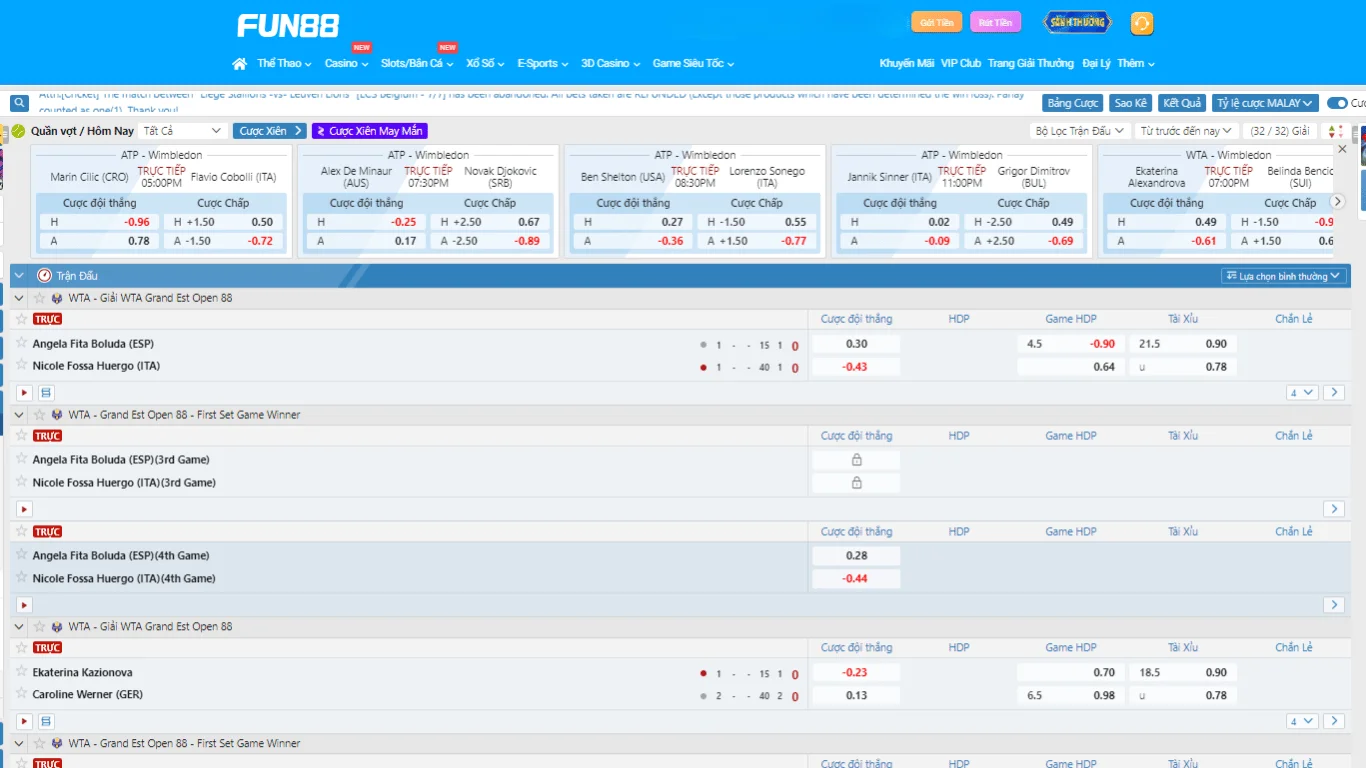Play live stream for Fita Boluda match
Screen dimensions: 1366x768
[x=24, y=393]
